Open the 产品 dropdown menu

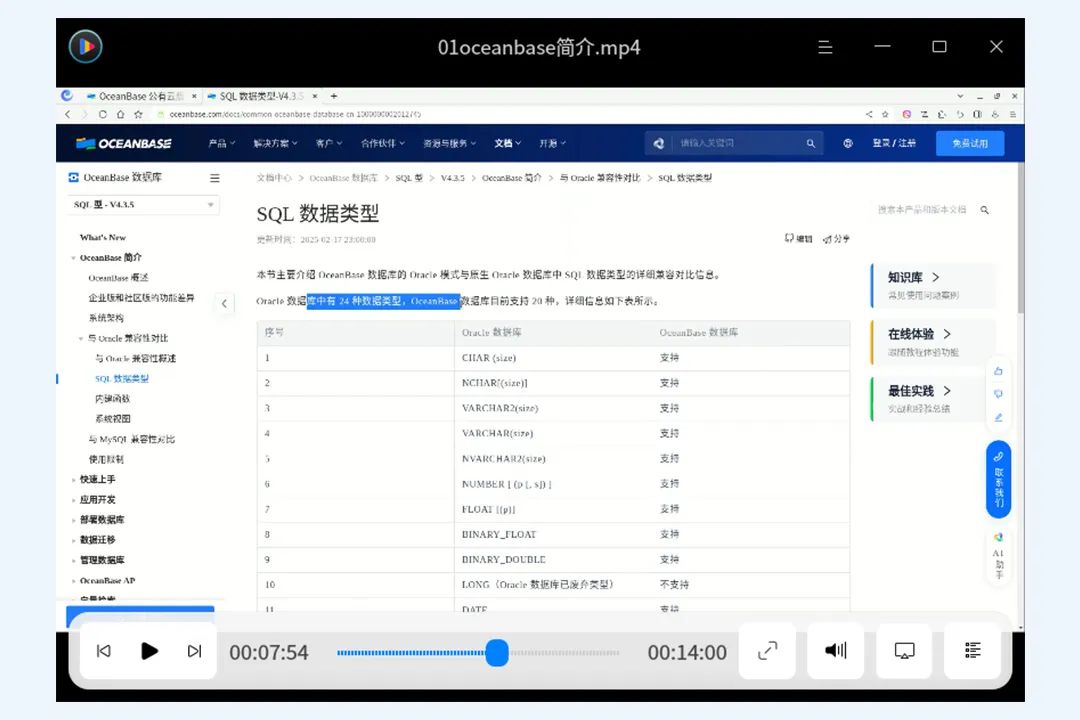click(222, 143)
